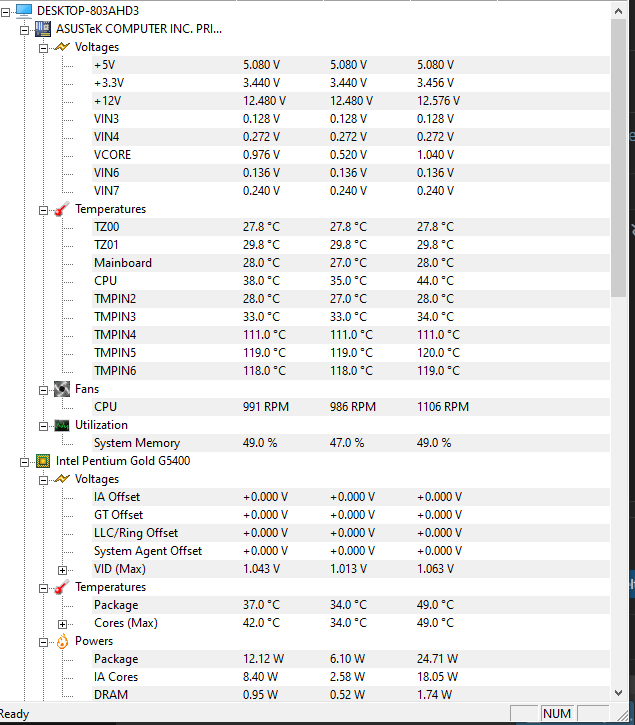Select the Package temperature 37.0 °C value
This screenshot has height=725, width=635.
pos(261,605)
